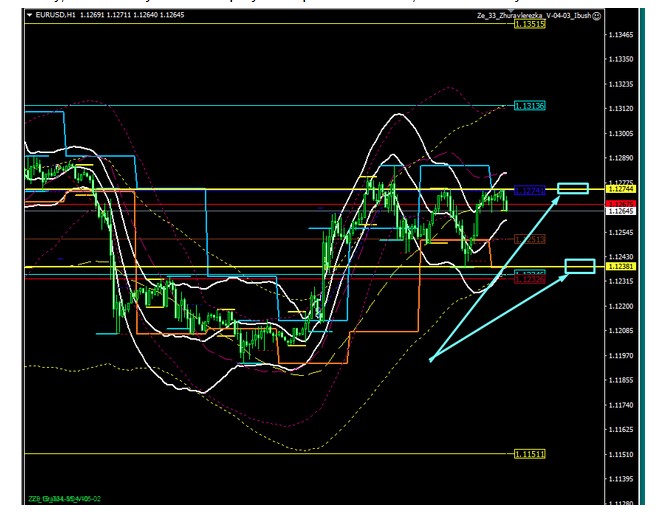Click the blue 1.12741 level label
The image size is (663, 512).
tap(528, 189)
